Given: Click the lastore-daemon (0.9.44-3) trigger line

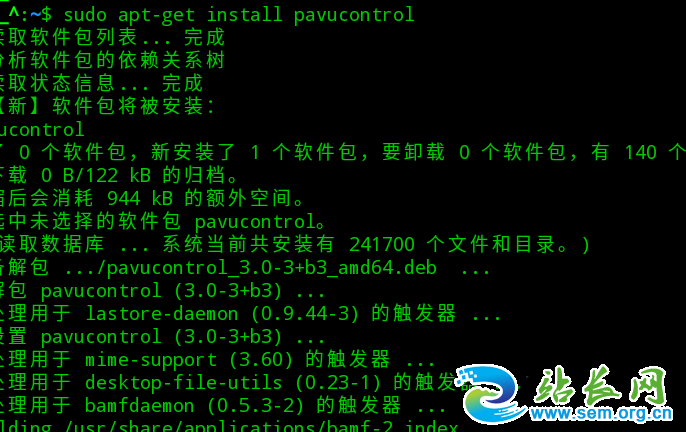Looking at the screenshot, I should [250, 313].
